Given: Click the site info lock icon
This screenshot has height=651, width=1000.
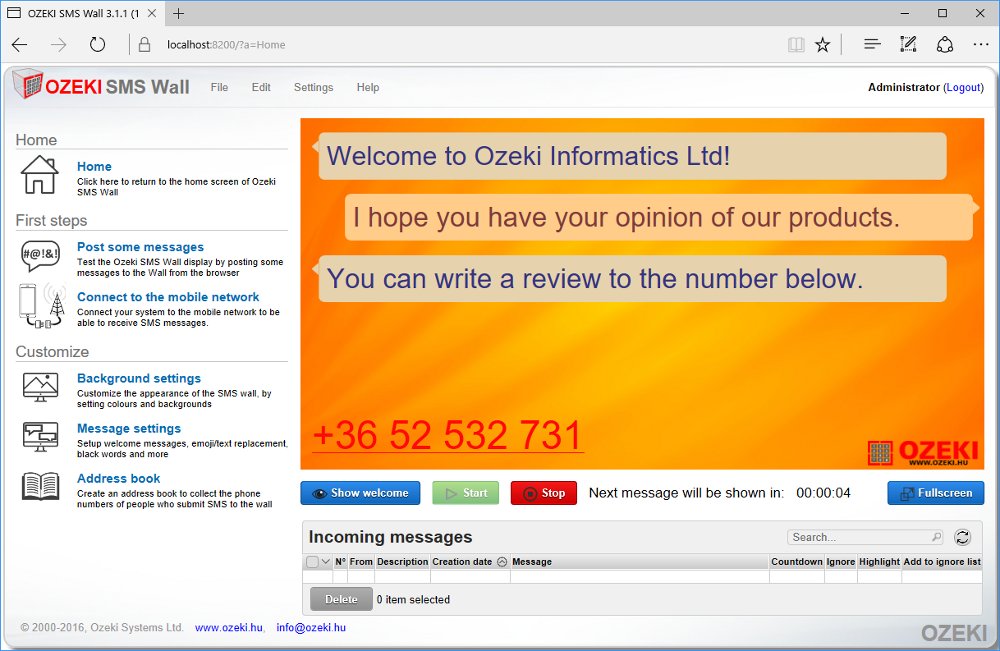Looking at the screenshot, I should [145, 45].
